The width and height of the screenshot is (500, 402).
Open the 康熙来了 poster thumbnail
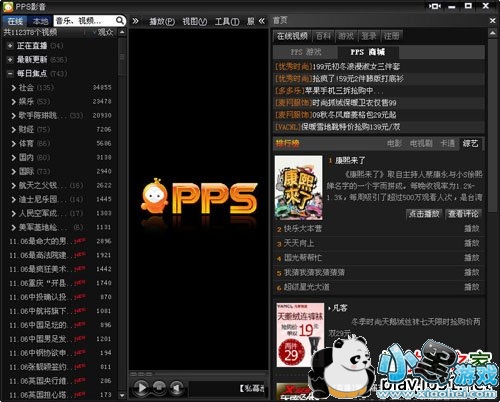298,187
